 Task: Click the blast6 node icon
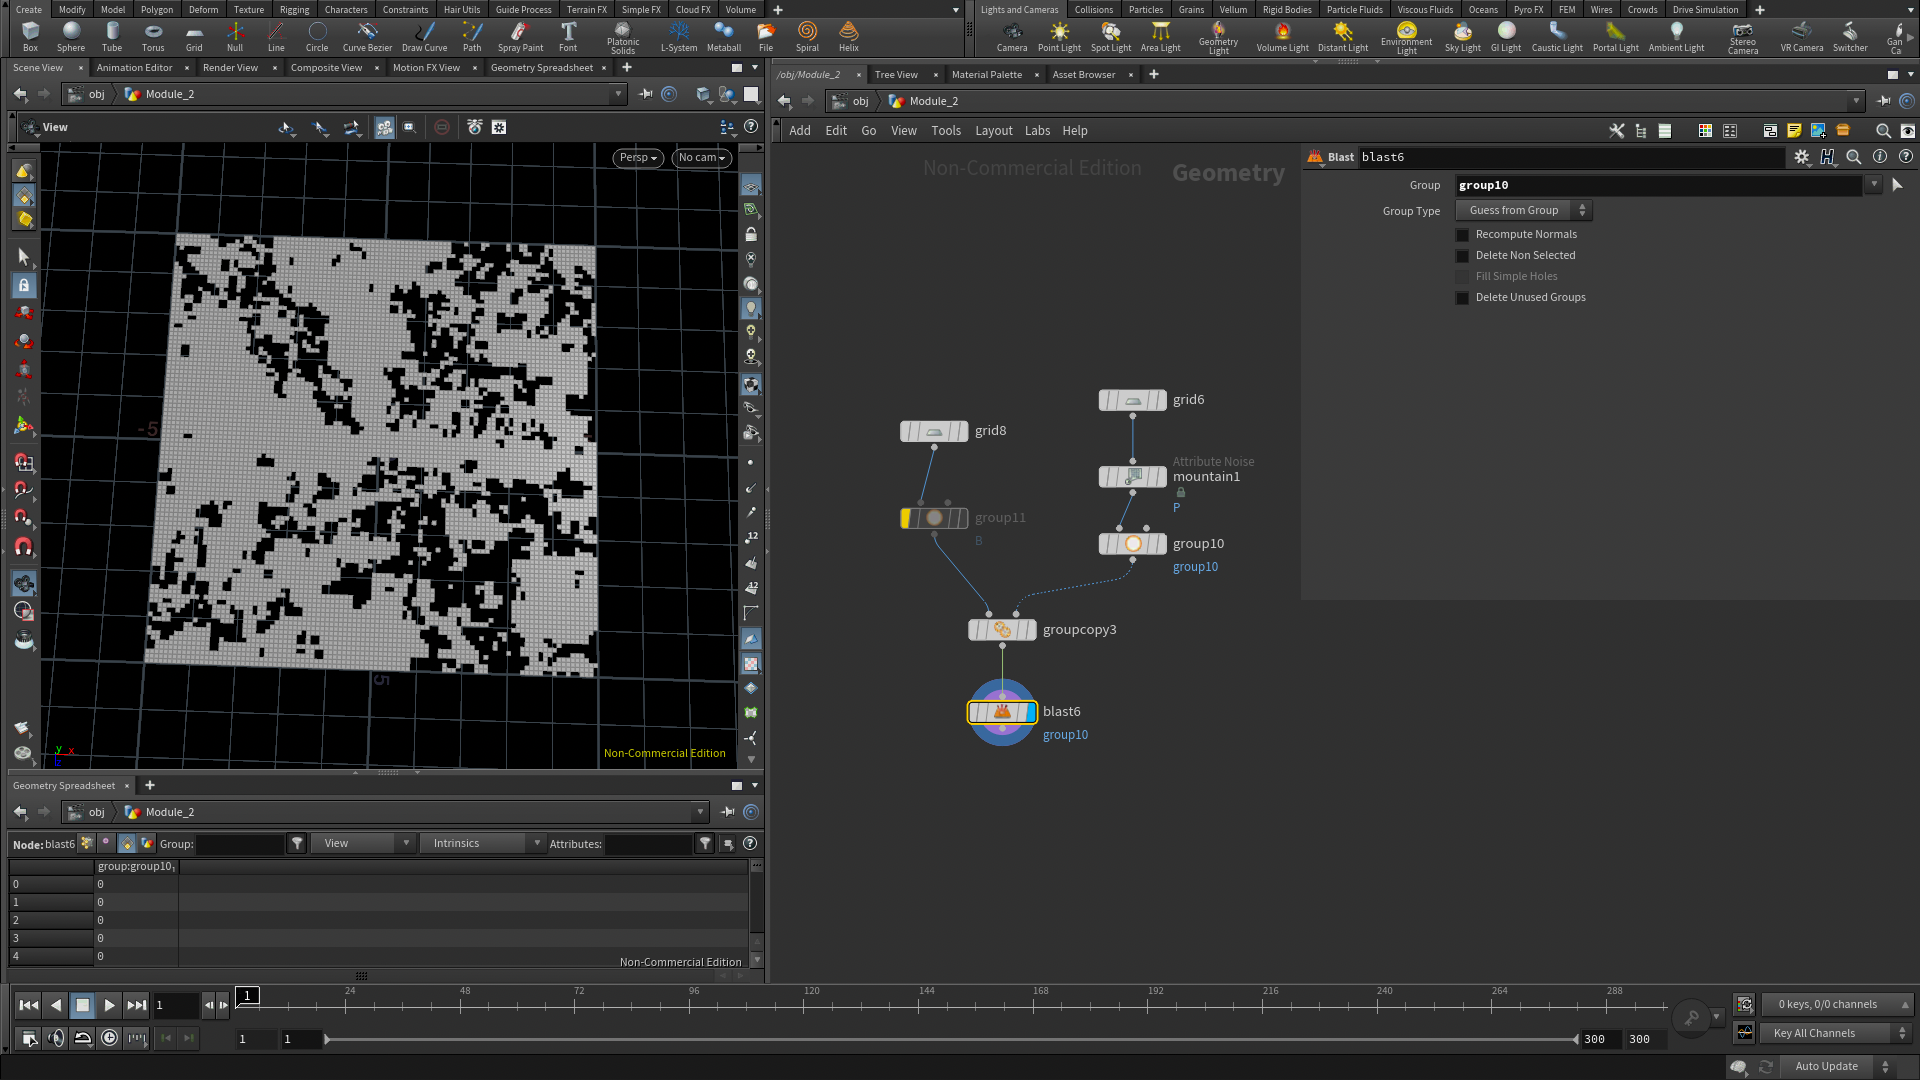[1002, 712]
